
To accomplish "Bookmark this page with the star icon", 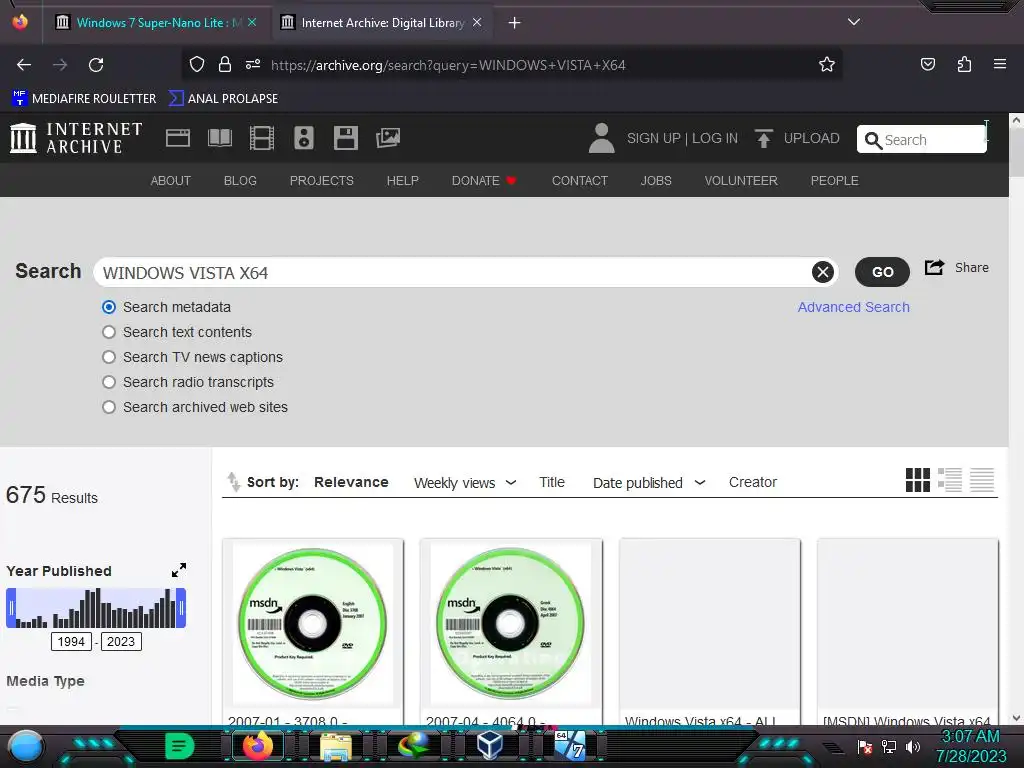I will (827, 64).
